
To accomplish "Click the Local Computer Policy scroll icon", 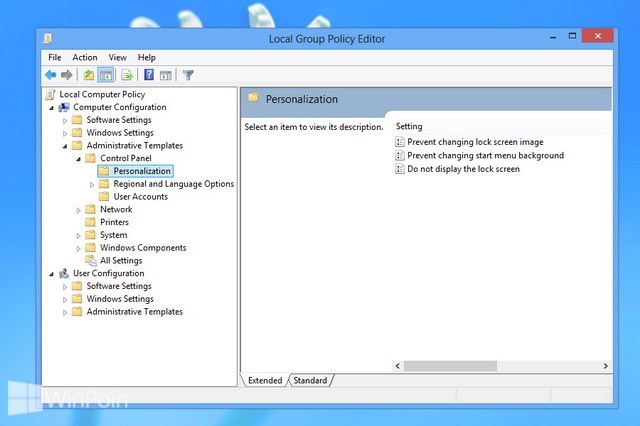I will (x=50, y=94).
